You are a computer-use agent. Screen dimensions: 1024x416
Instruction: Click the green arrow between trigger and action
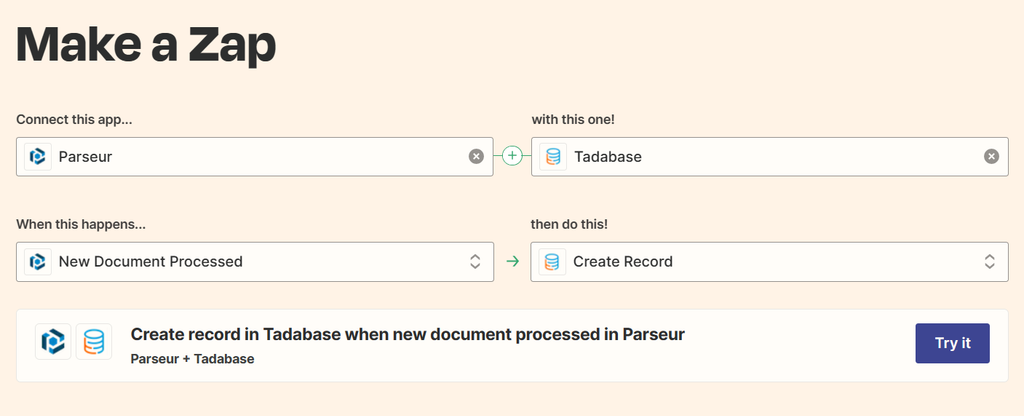[x=513, y=262]
